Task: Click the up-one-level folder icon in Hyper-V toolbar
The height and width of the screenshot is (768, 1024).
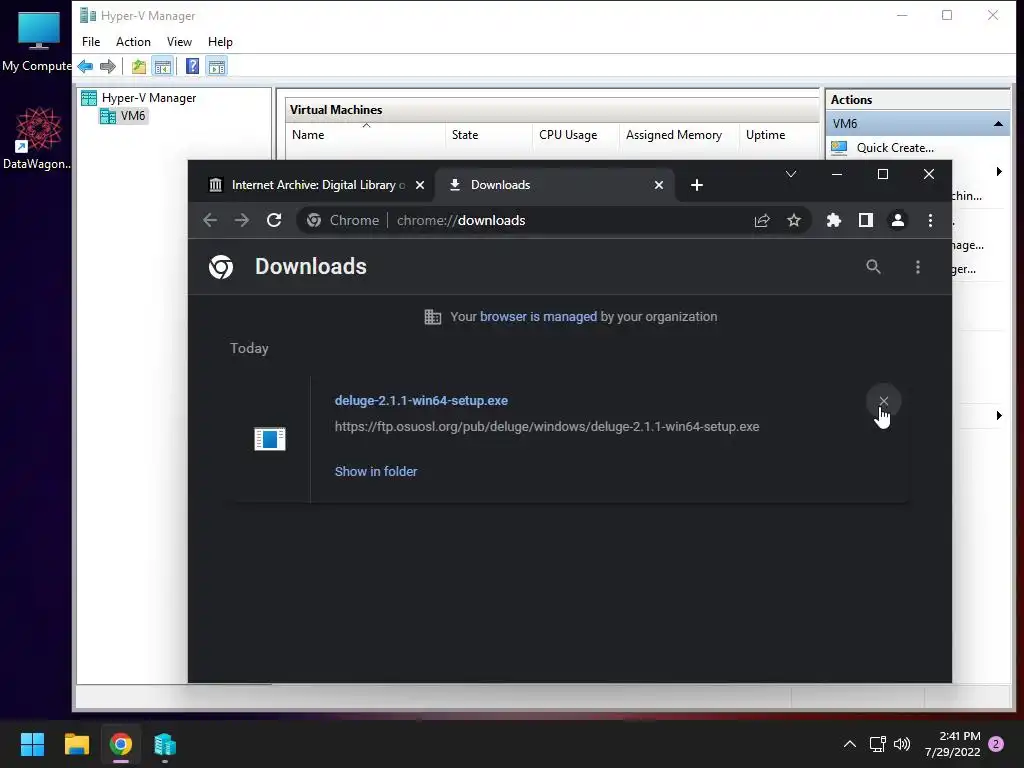Action: coord(138,66)
